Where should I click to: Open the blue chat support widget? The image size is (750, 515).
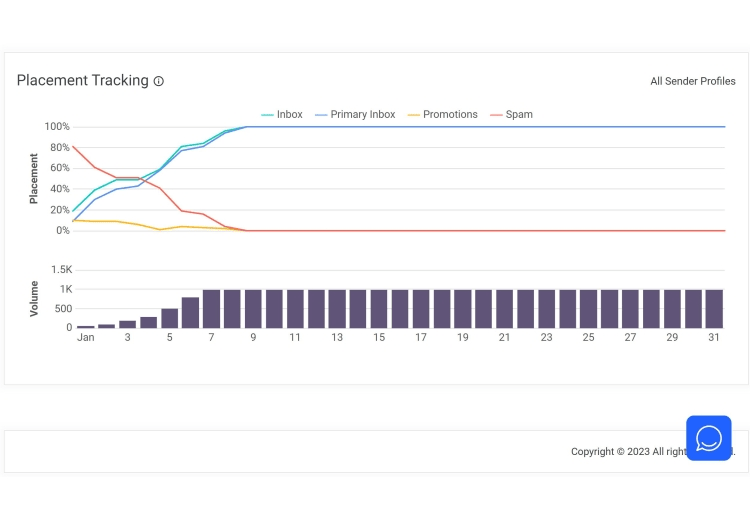708,438
